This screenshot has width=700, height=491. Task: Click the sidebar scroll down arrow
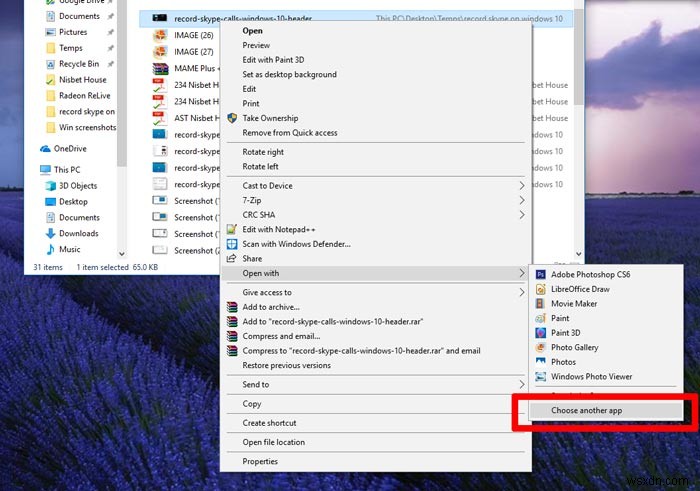click(x=121, y=254)
